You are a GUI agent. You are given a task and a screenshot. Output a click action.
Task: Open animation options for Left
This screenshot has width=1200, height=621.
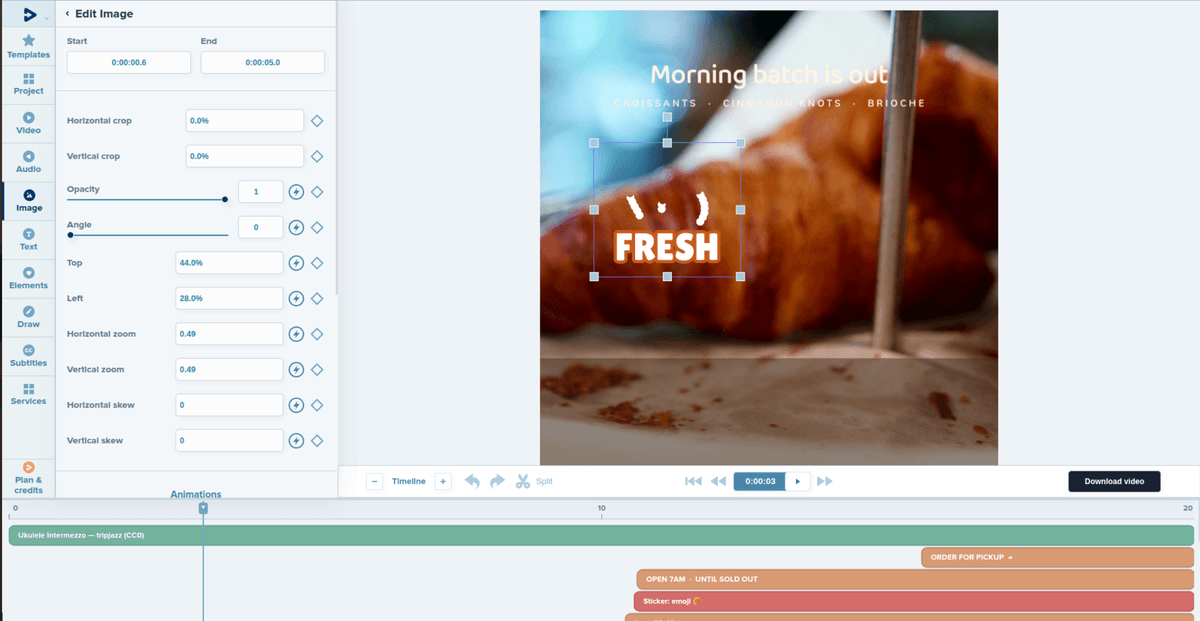(x=296, y=298)
